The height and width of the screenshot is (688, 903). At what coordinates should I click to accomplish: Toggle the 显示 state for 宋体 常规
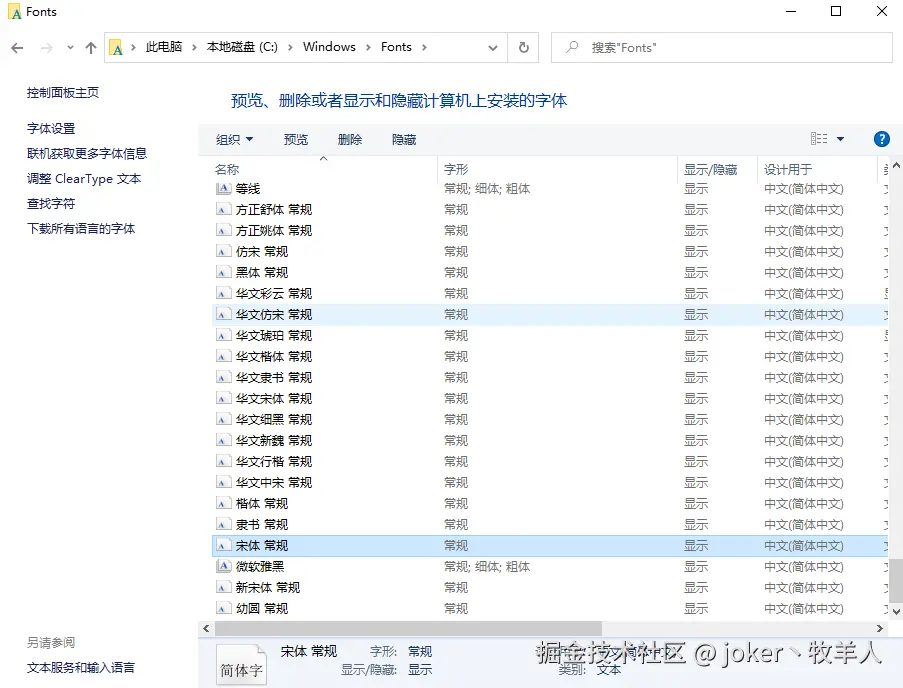click(x=695, y=545)
